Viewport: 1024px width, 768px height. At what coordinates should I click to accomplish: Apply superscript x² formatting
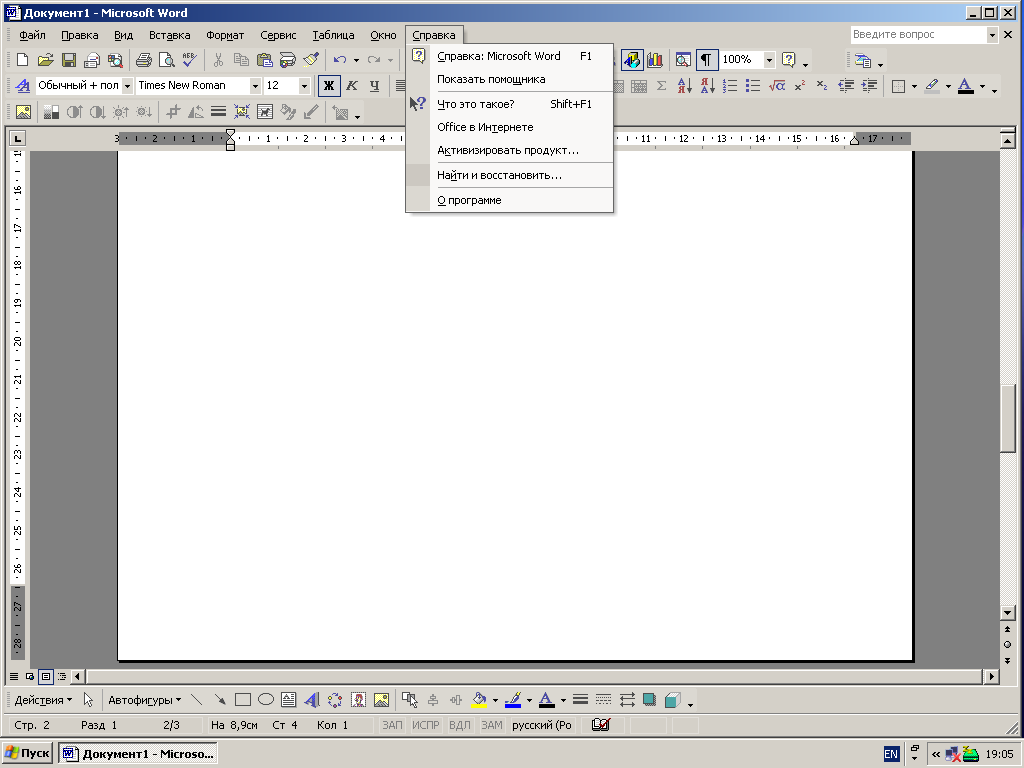tap(799, 86)
